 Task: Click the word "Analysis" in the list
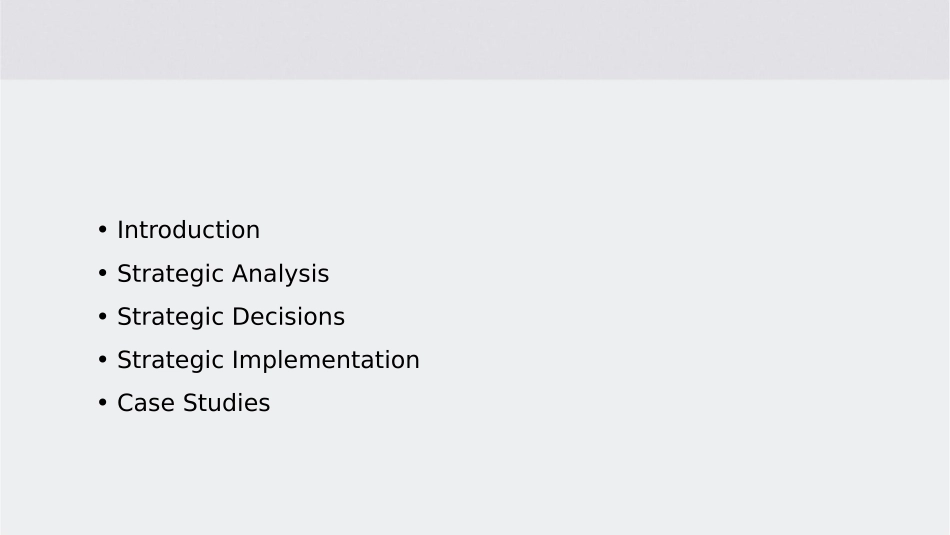tap(281, 274)
